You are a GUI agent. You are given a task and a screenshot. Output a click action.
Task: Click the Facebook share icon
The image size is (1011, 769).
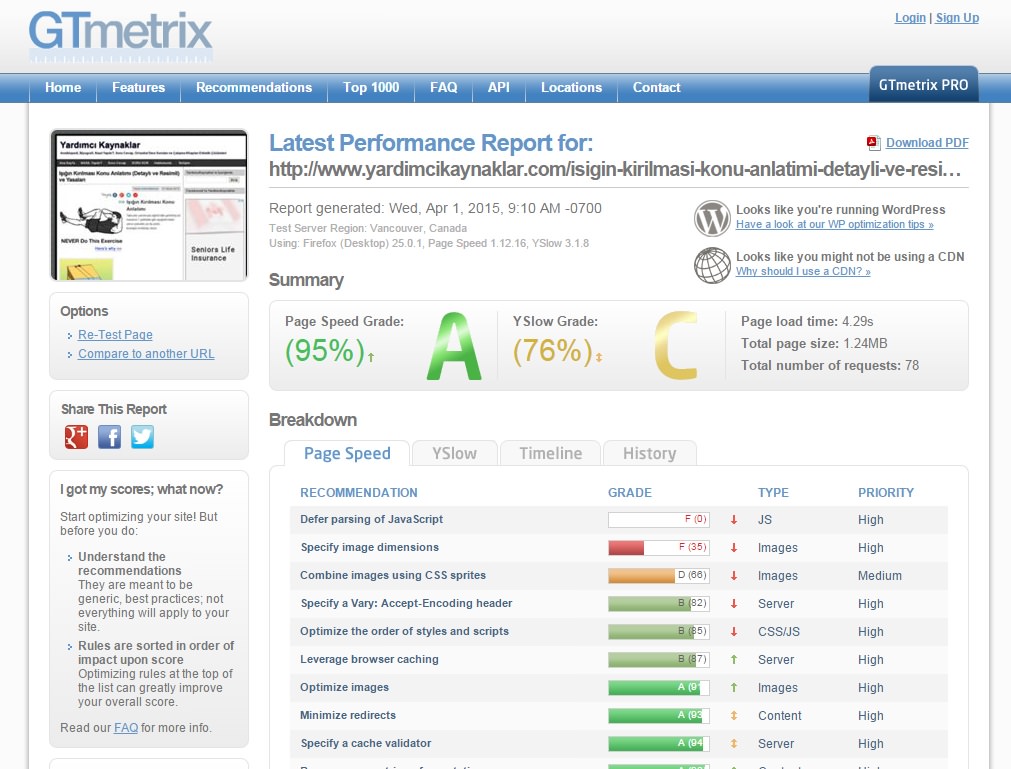click(x=110, y=436)
